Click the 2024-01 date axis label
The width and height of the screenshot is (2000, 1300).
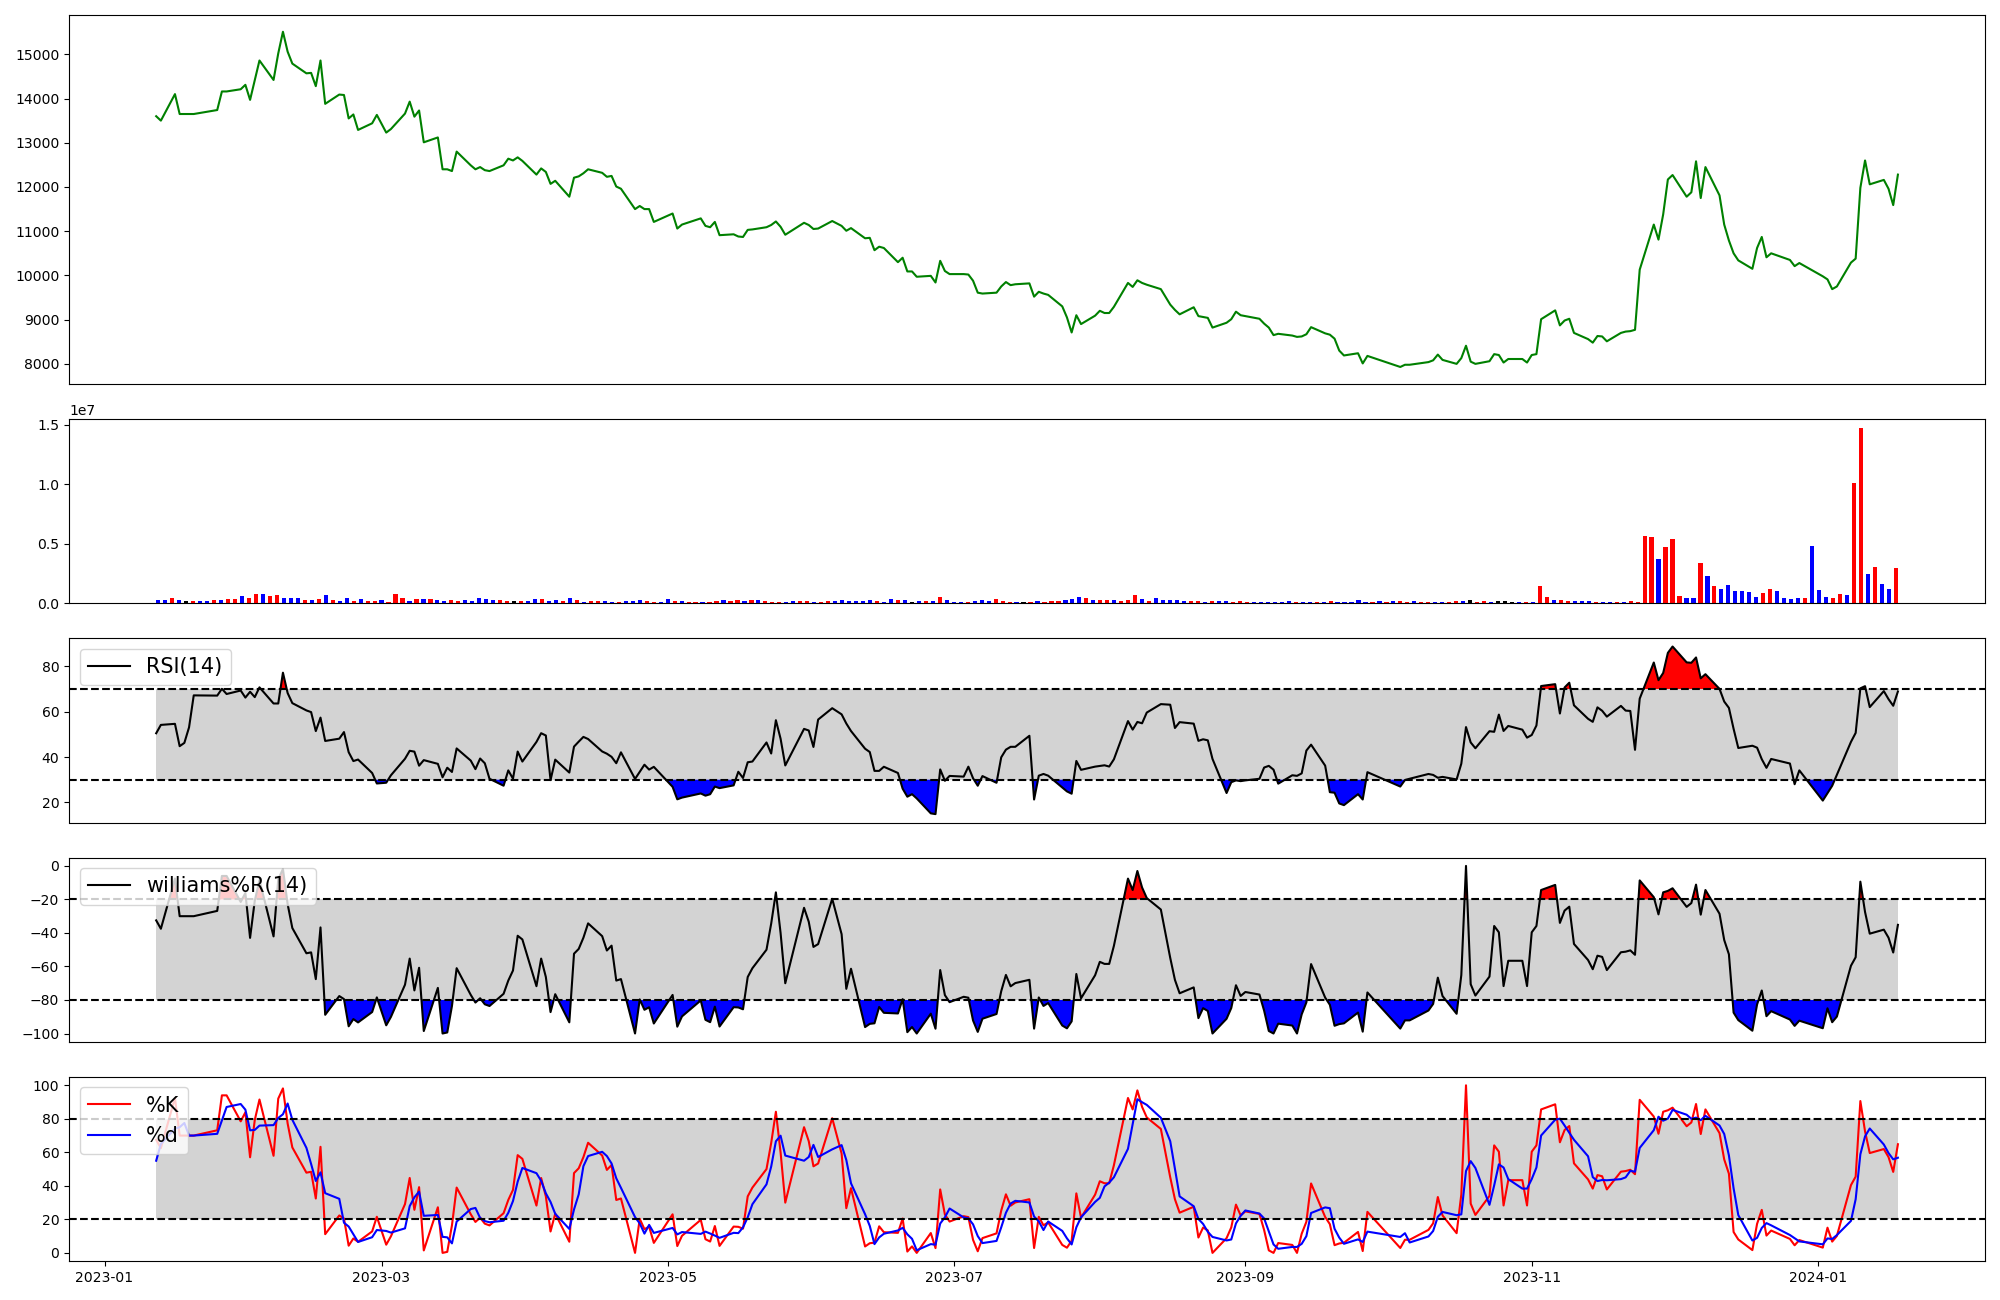click(x=1817, y=1277)
